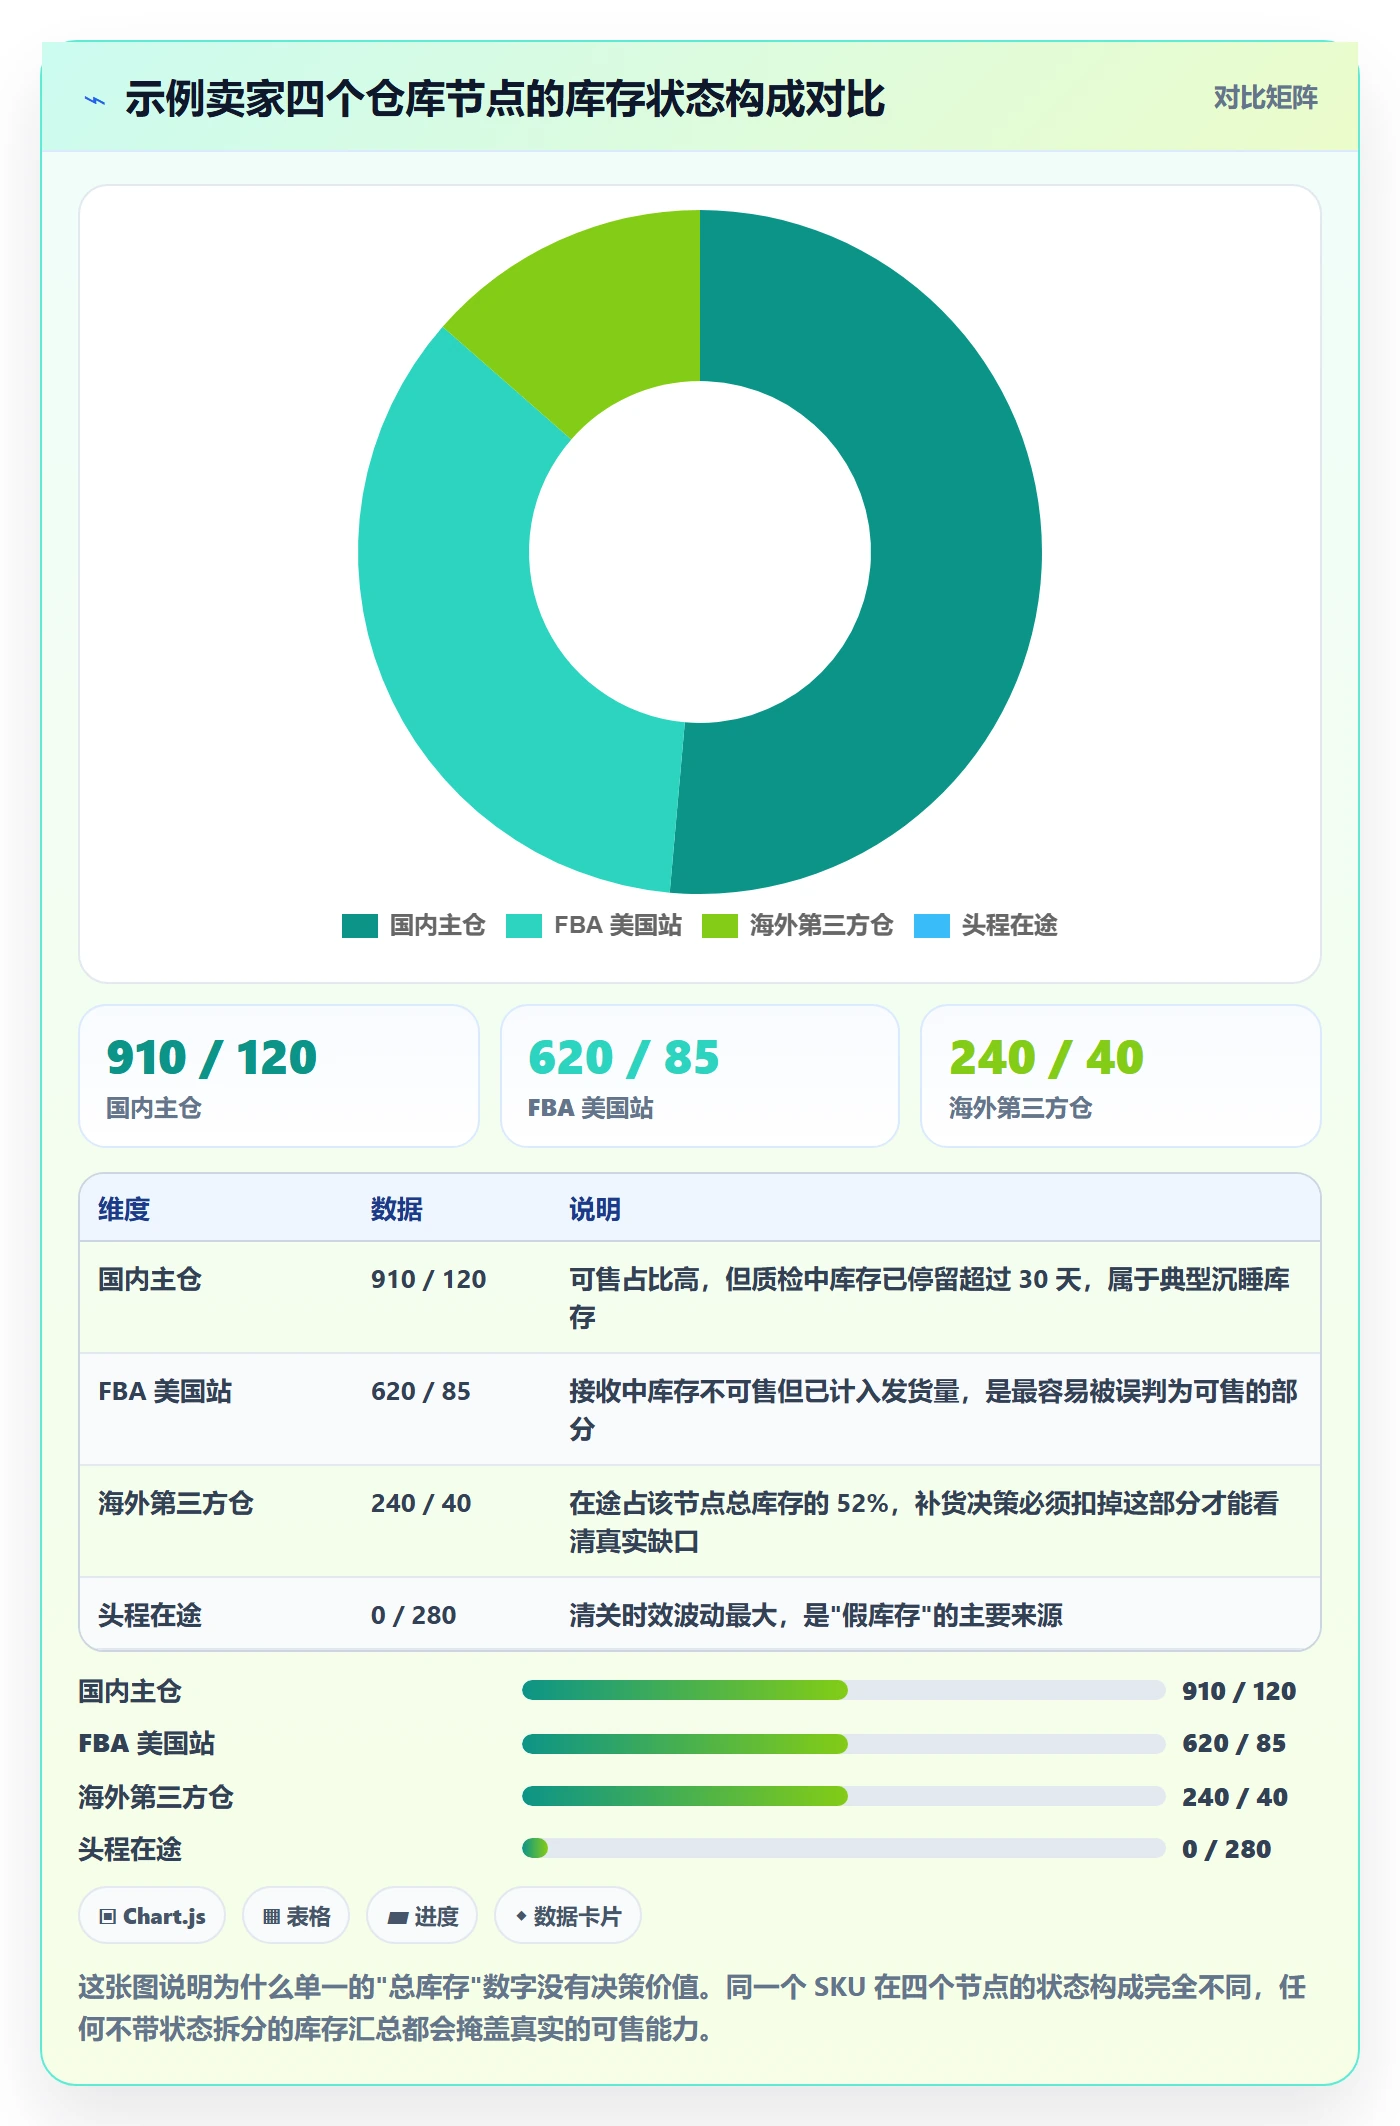Click the 数据 table column header
1400x2126 pixels.
(397, 1209)
